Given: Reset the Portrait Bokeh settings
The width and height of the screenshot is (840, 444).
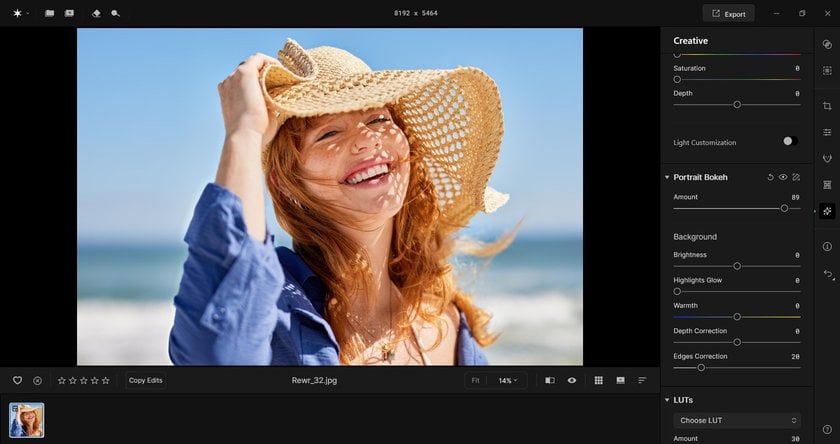Looking at the screenshot, I should (770, 177).
